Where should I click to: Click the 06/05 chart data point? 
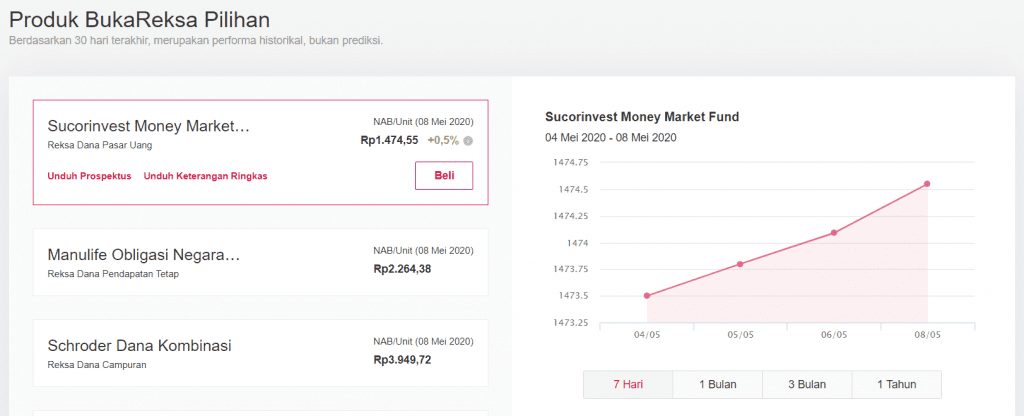(834, 232)
